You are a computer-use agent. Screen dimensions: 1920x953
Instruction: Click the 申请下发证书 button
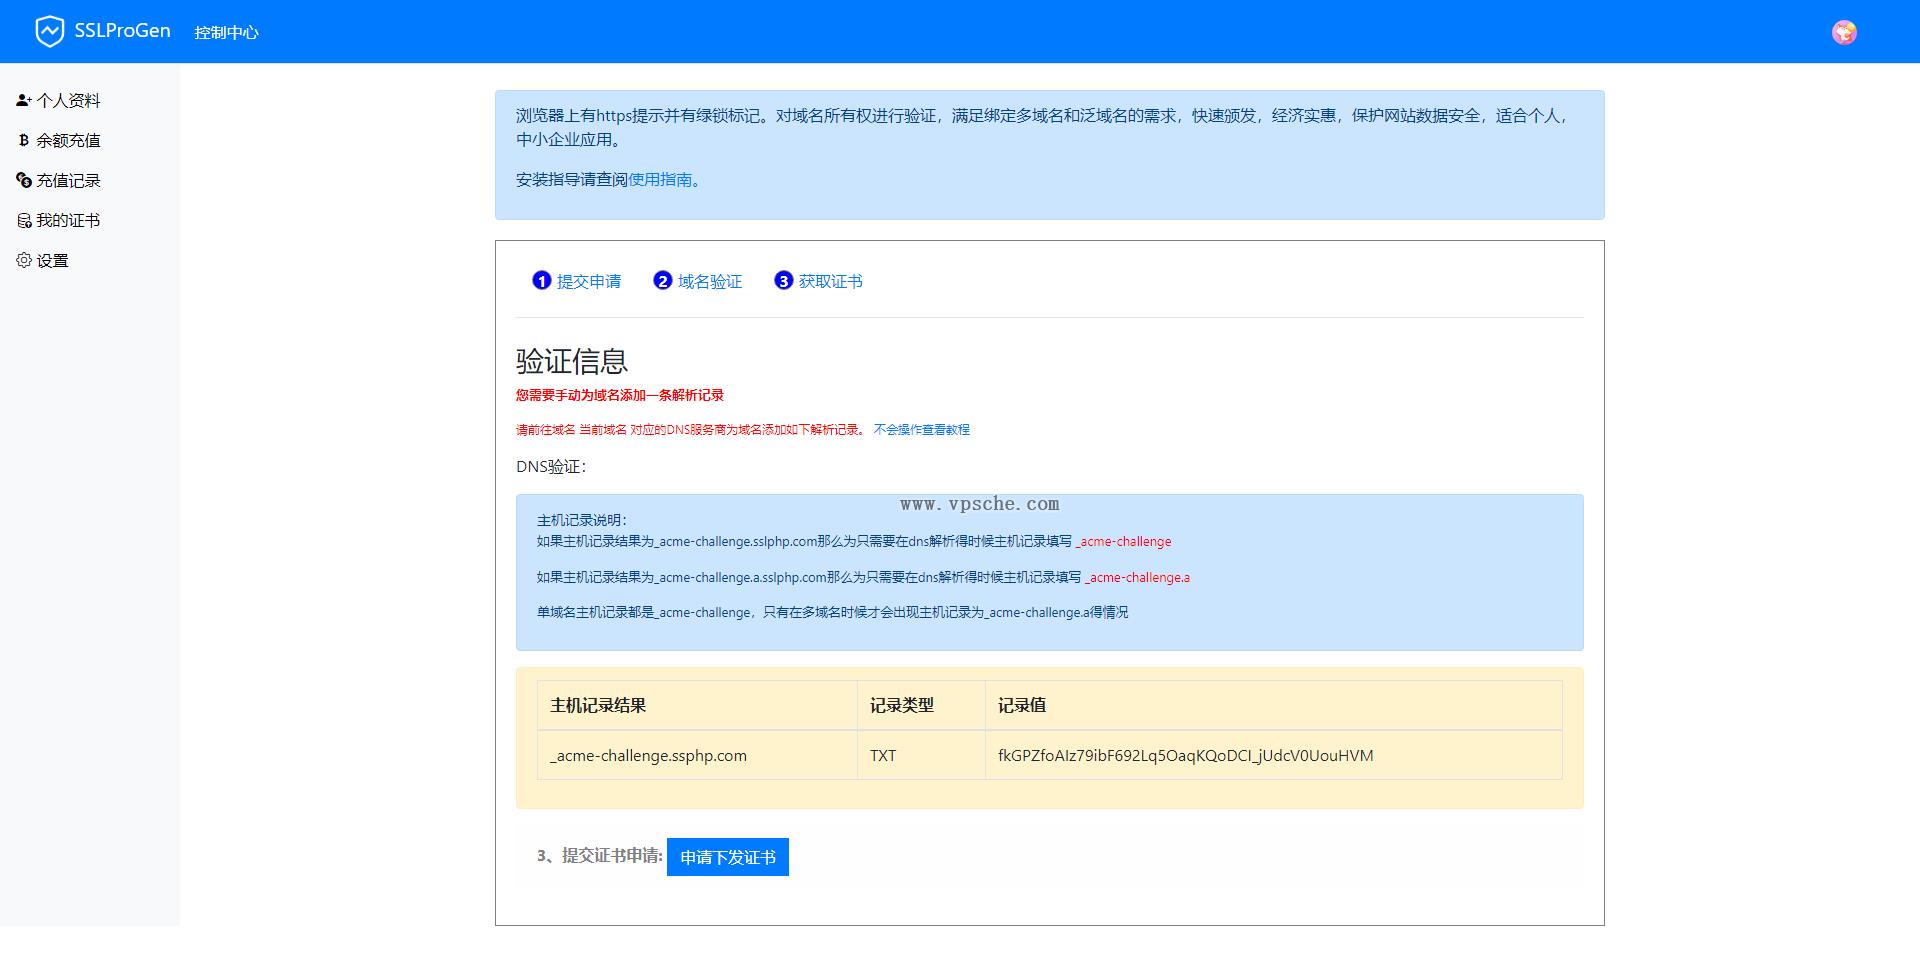click(x=727, y=857)
